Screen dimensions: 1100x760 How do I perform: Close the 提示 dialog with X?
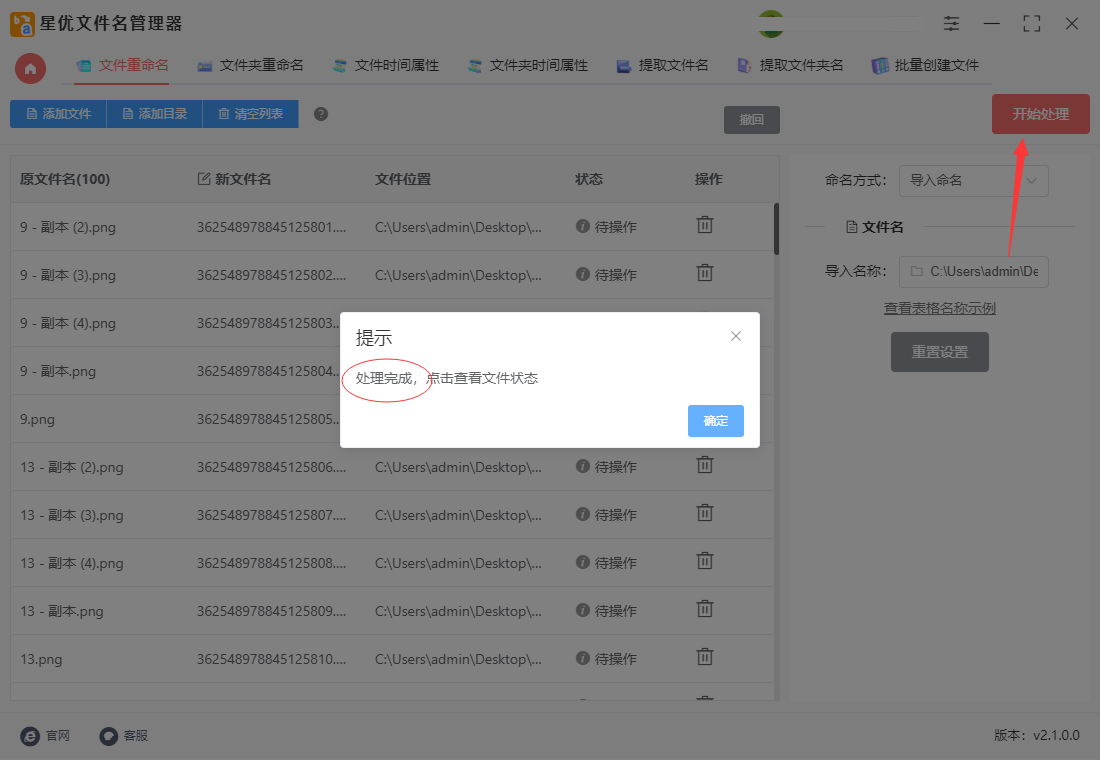(735, 336)
